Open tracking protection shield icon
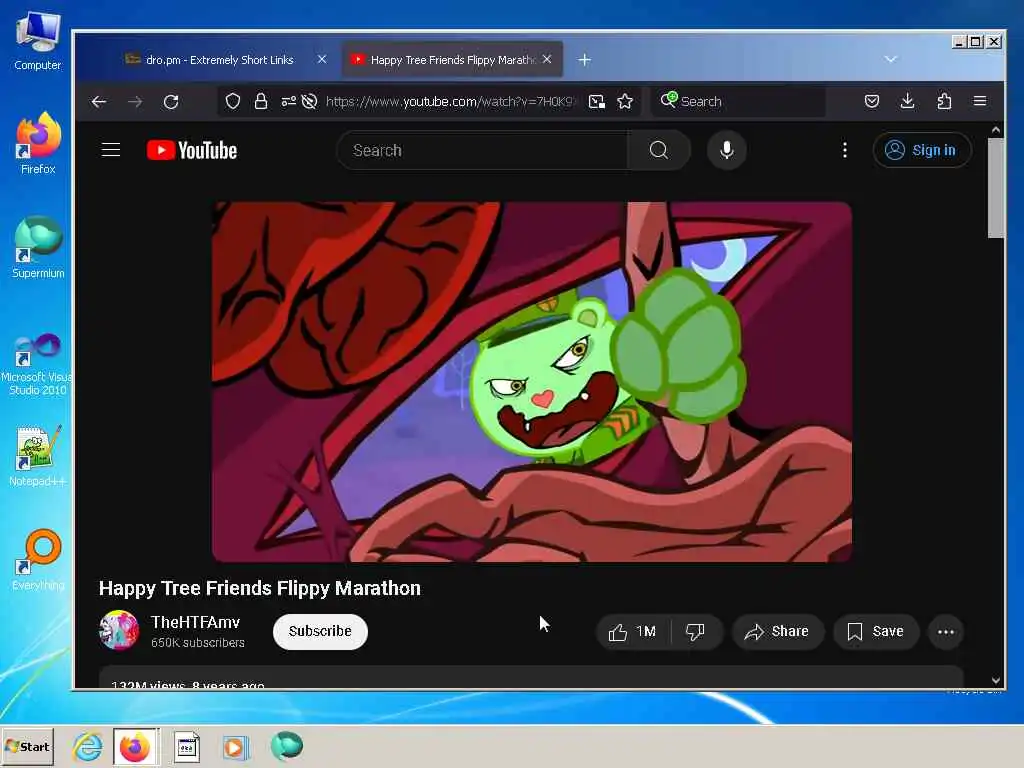Viewport: 1024px width, 768px height. (x=232, y=101)
